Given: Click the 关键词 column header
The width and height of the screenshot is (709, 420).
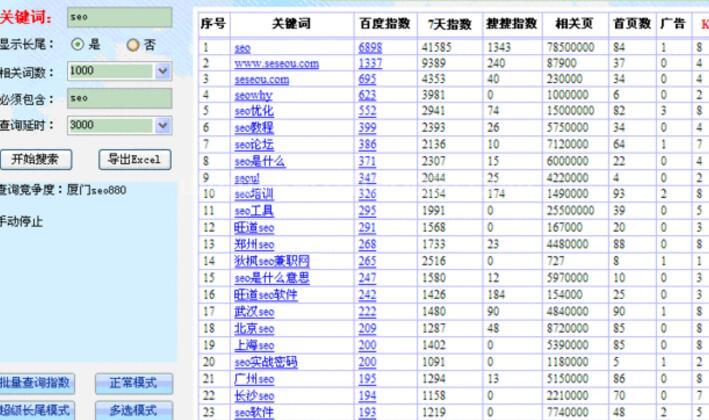Looking at the screenshot, I should click(291, 23).
